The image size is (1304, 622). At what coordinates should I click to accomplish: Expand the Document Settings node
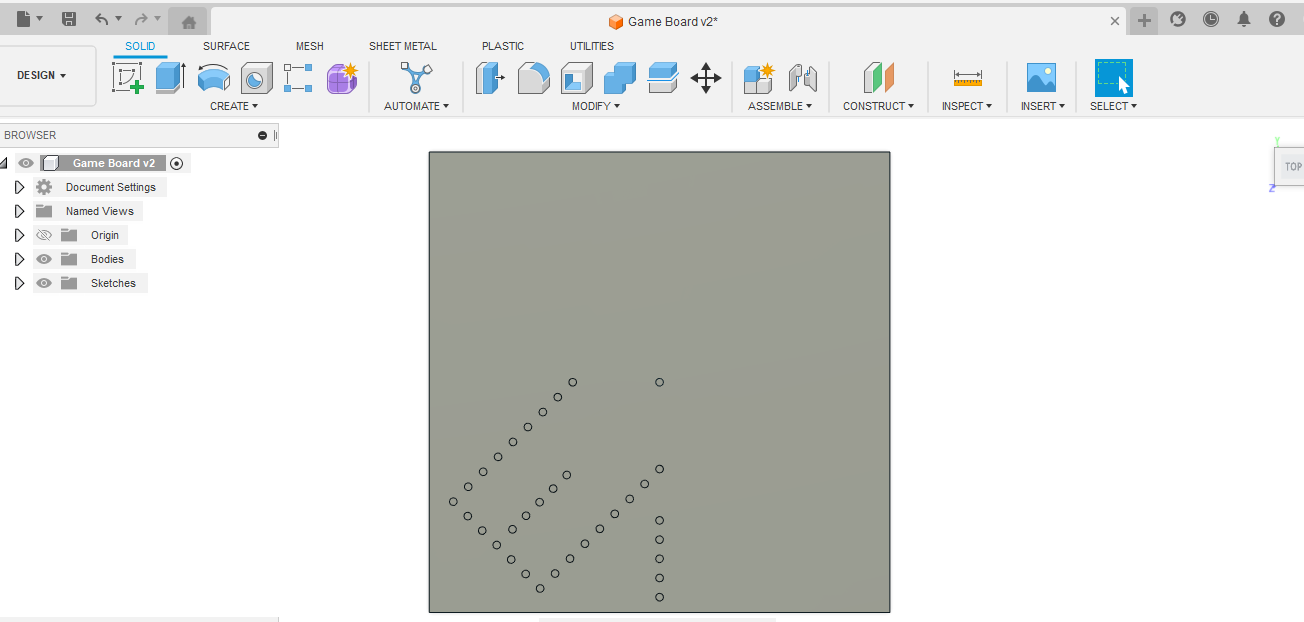[19, 187]
